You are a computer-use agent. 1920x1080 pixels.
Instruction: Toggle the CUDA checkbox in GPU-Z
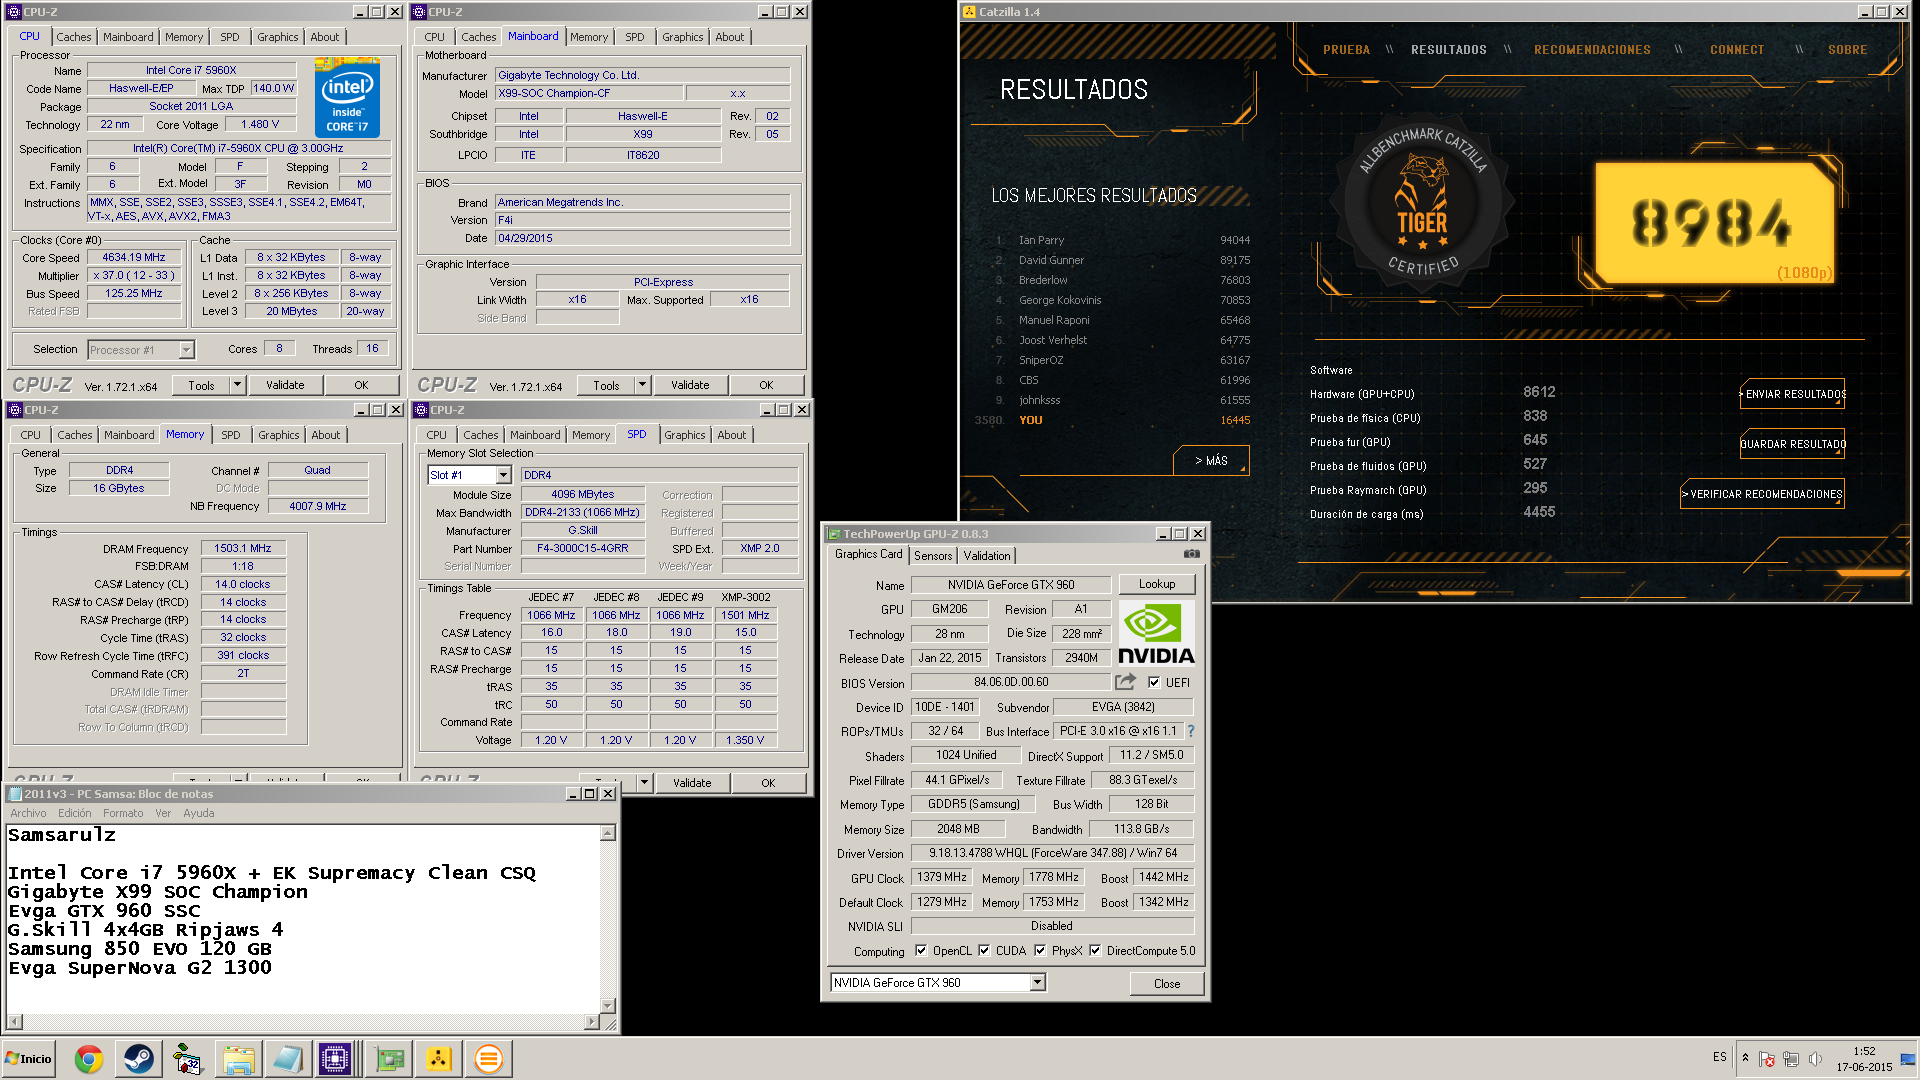tap(984, 951)
